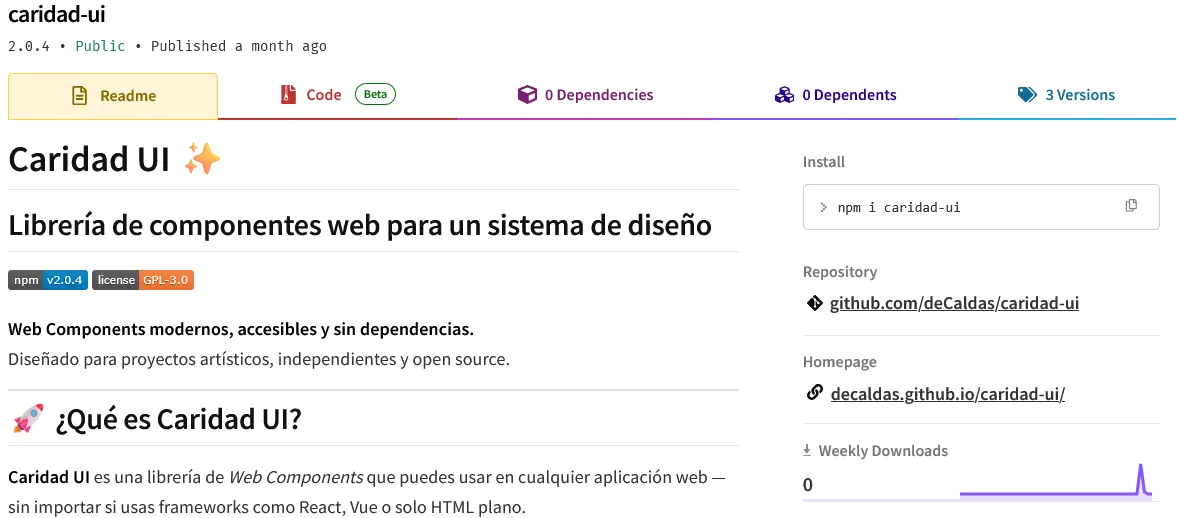1178x518 pixels.
Task: Open the Readme tab
Action: (x=113, y=96)
